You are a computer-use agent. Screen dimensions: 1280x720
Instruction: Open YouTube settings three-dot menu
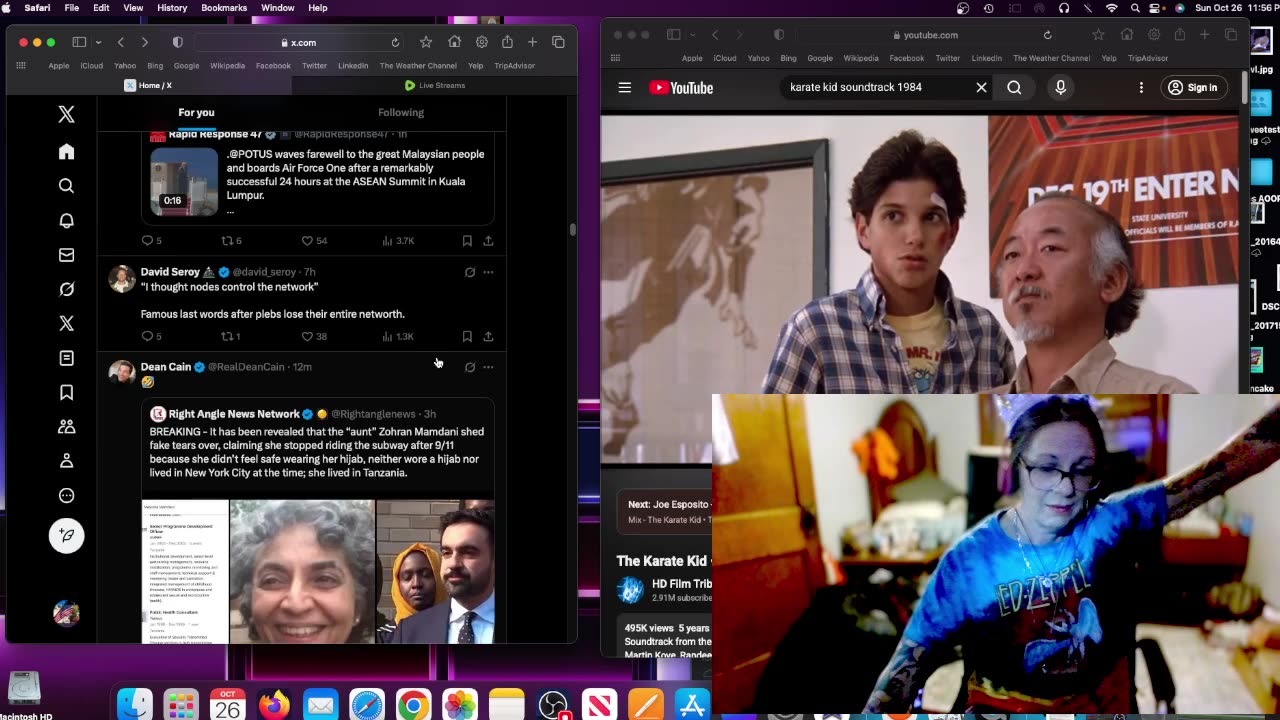click(1141, 88)
